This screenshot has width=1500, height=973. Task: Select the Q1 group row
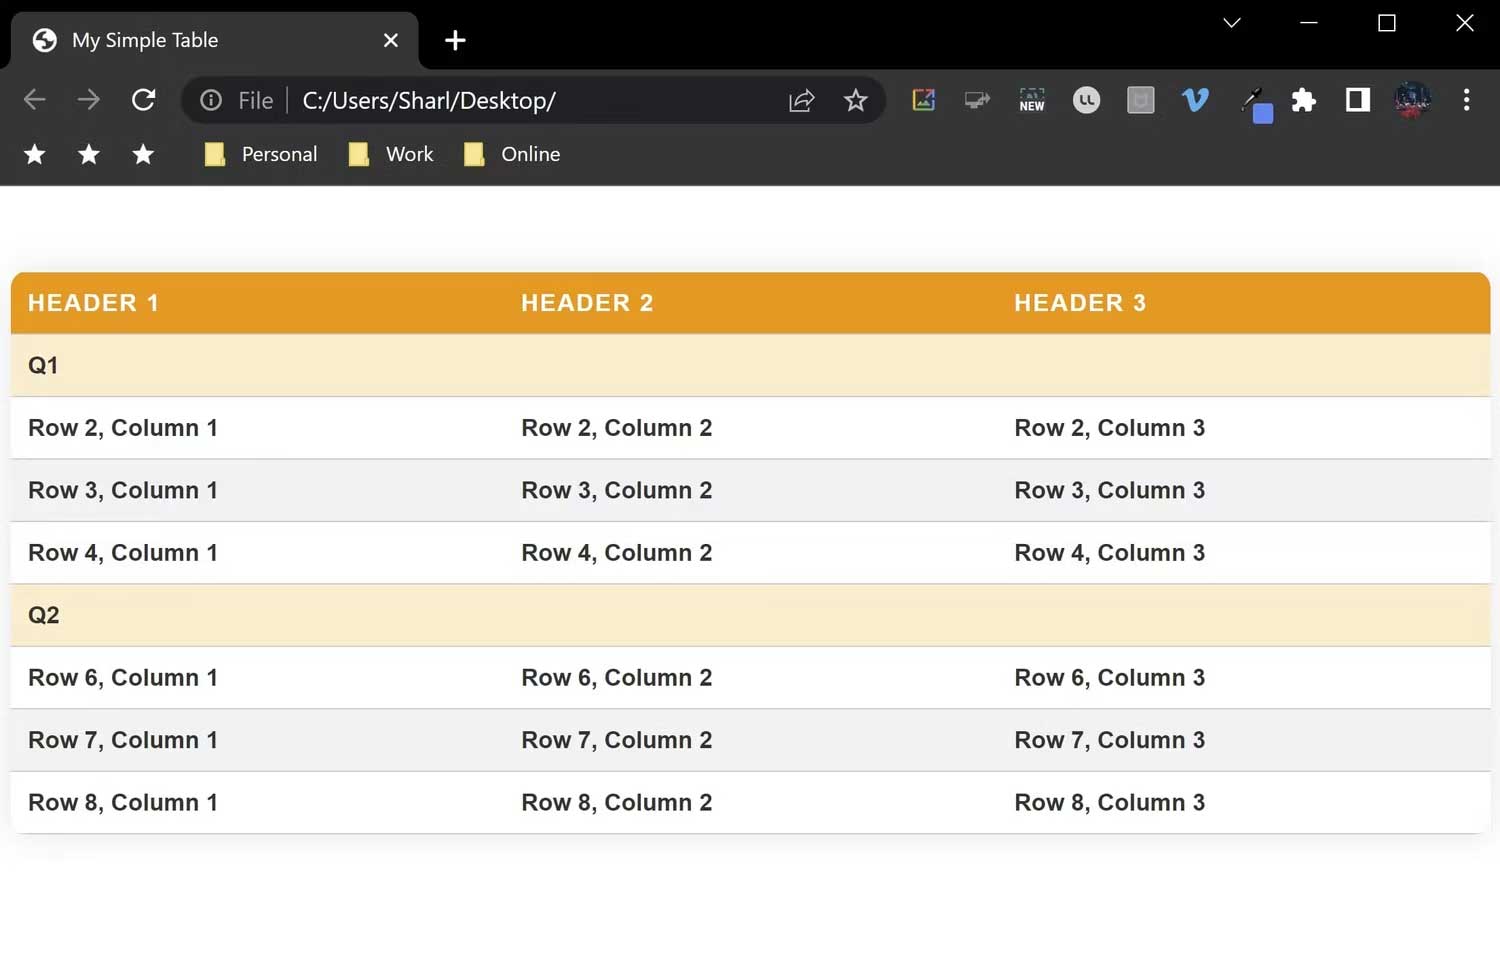[x=750, y=365]
